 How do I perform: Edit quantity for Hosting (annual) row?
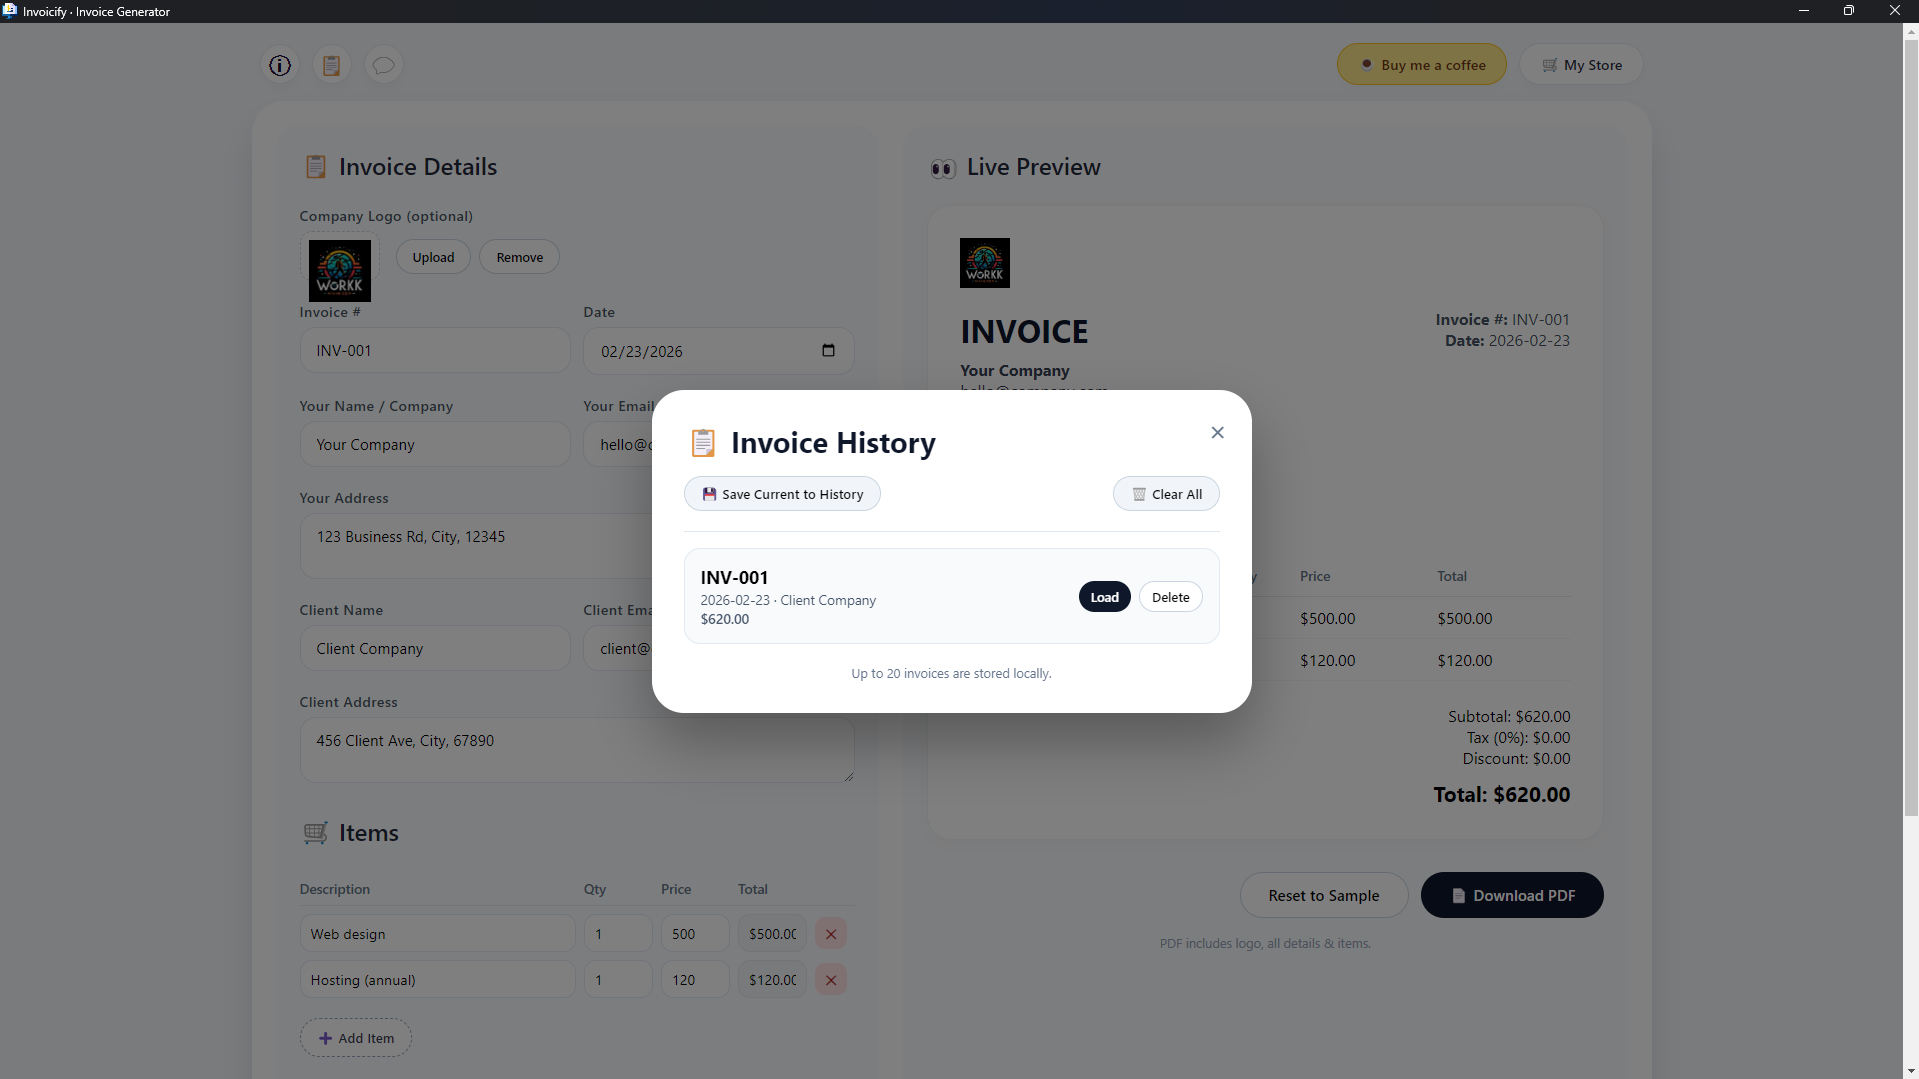(x=618, y=980)
